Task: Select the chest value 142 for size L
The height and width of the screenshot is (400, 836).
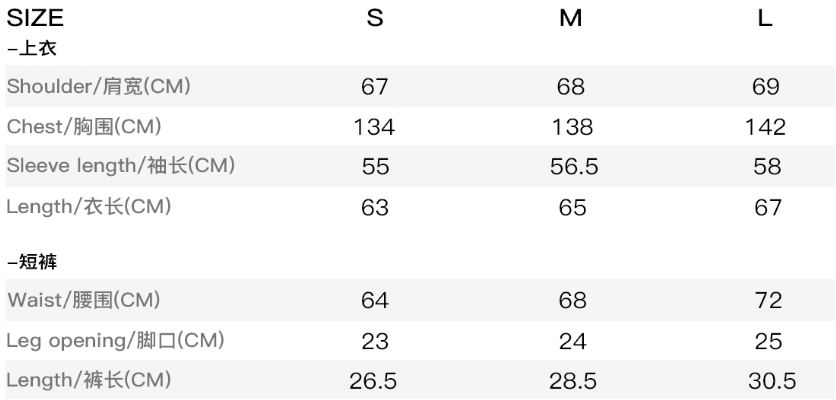Action: [x=766, y=127]
